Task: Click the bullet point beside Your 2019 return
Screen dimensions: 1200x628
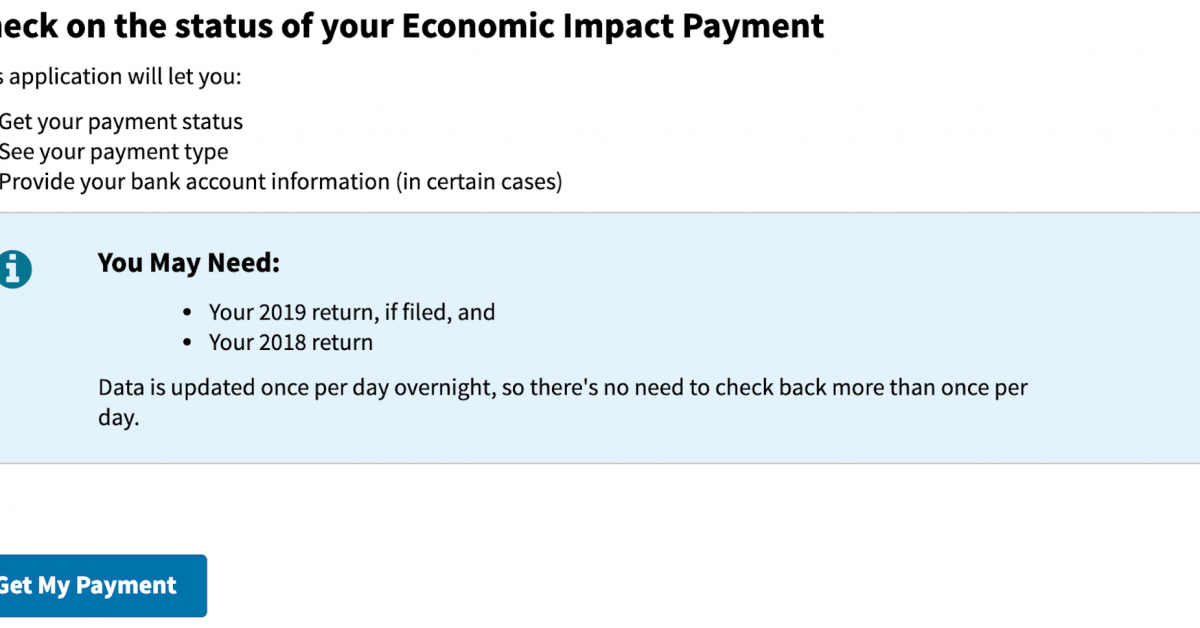Action: (x=186, y=311)
